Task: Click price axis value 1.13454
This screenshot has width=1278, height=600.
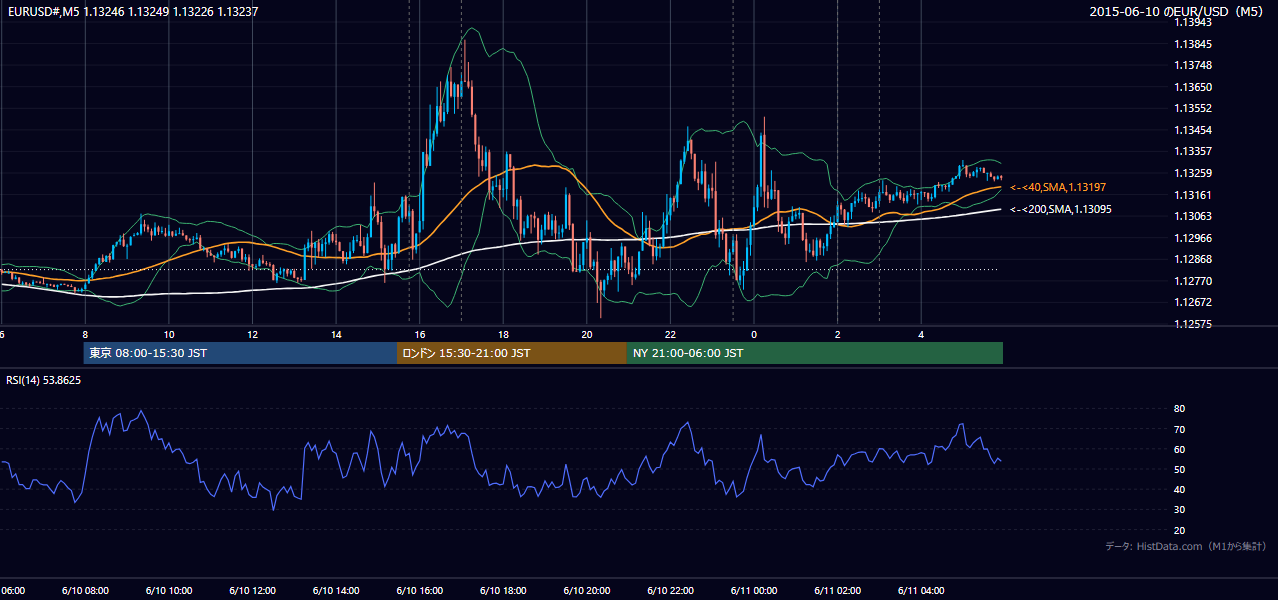Action: click(x=1194, y=130)
